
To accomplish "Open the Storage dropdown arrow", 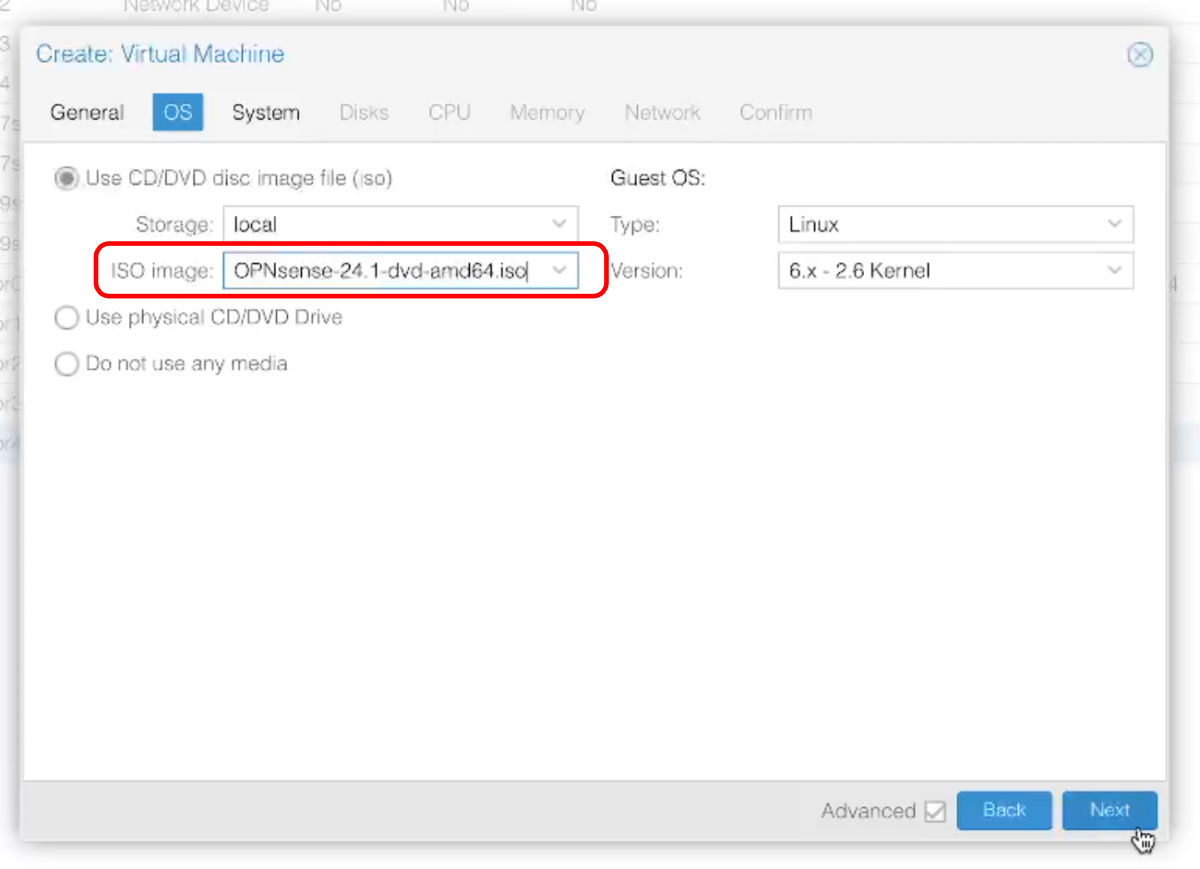I will click(x=559, y=224).
